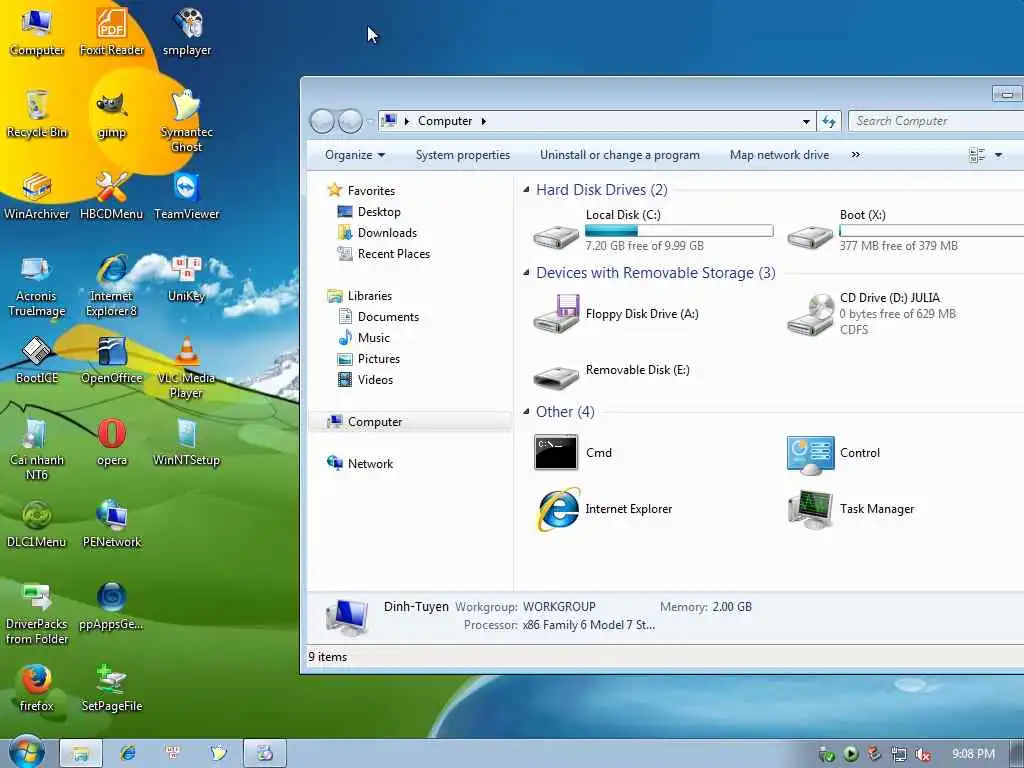Launch opera browser desktop icon
The image size is (1024, 768).
click(112, 443)
